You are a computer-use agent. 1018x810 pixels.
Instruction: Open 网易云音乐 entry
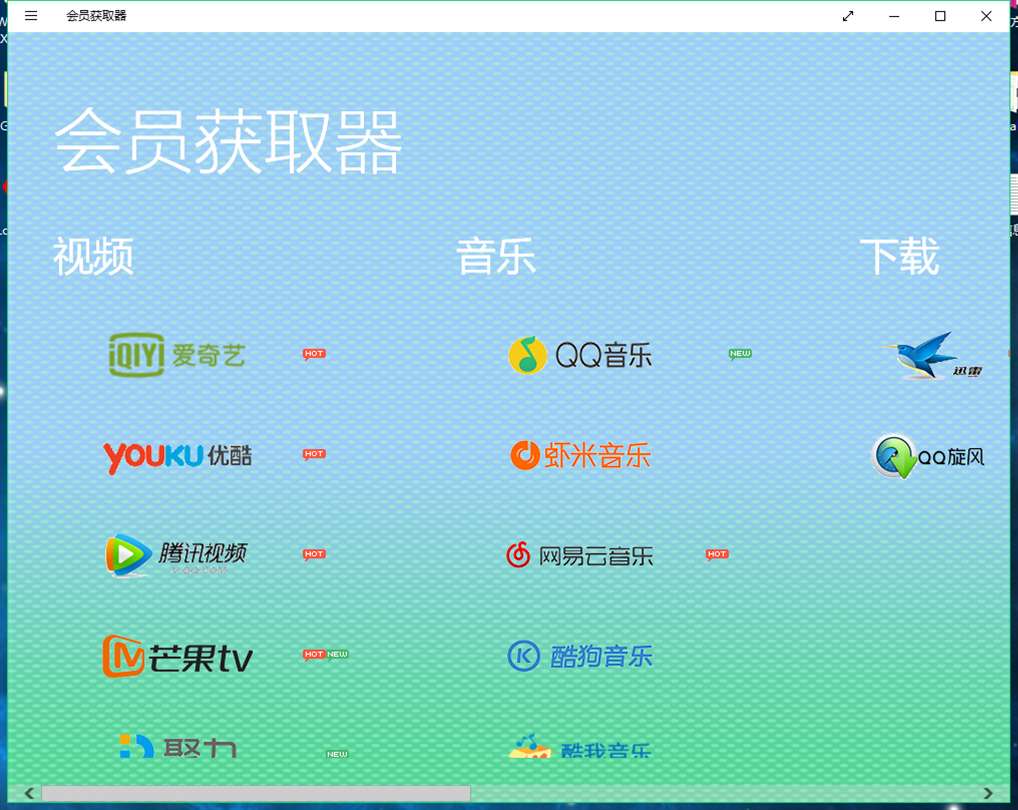coord(579,555)
